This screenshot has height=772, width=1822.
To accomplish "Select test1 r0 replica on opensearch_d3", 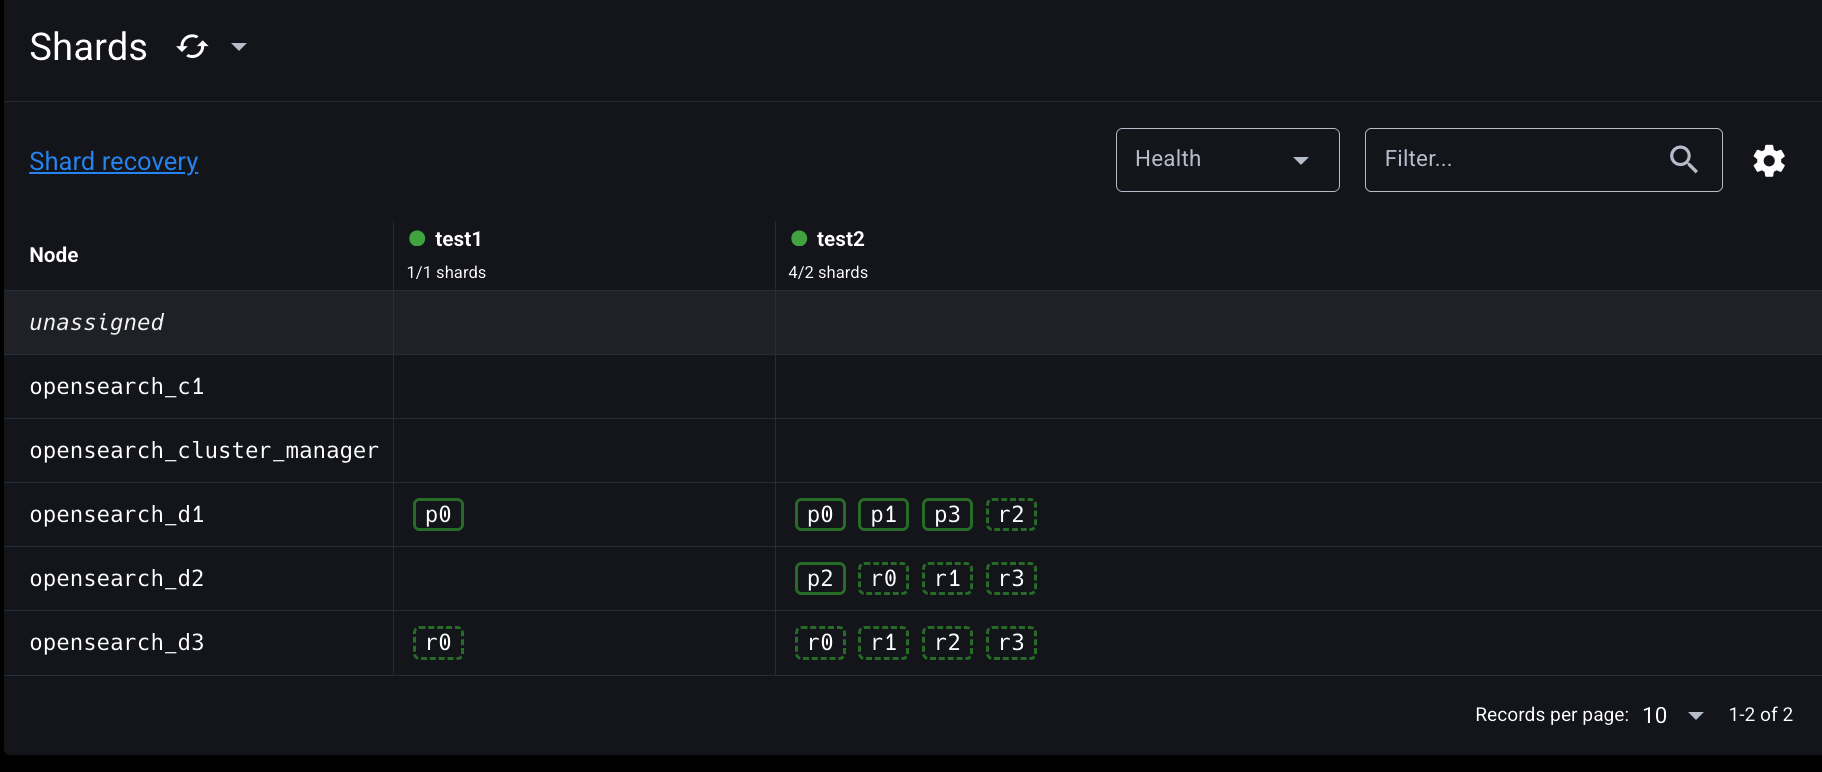I will (438, 643).
